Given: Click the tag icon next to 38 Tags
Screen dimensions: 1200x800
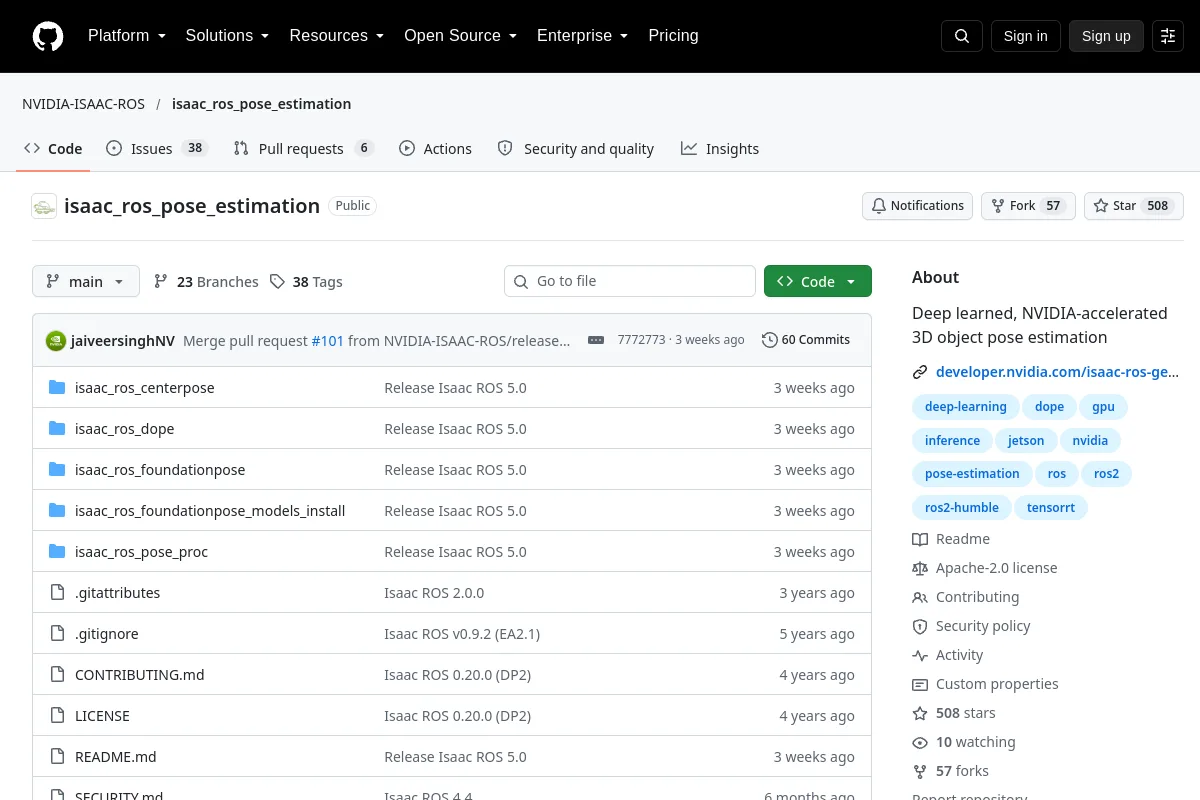Looking at the screenshot, I should pyautogui.click(x=277, y=282).
